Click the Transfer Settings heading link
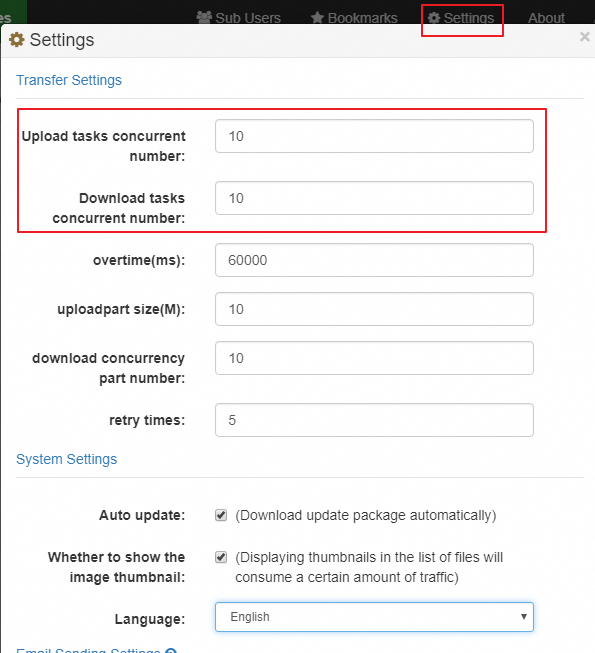 [69, 80]
